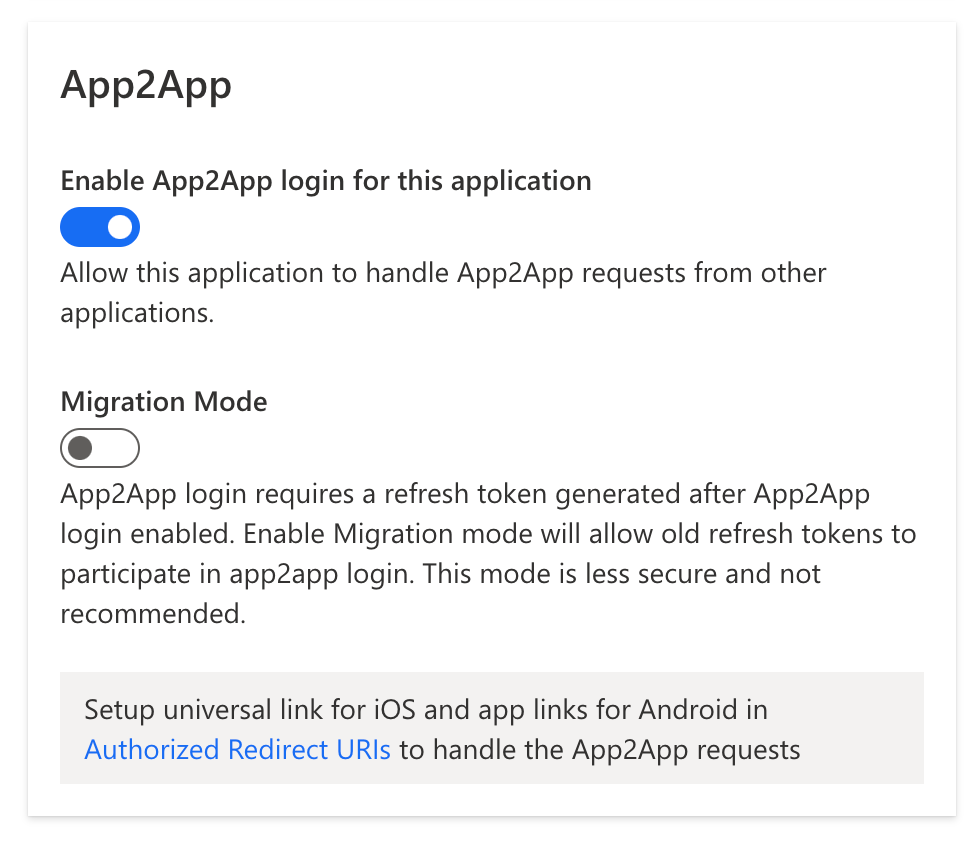Click the "Allow this application to handle" description
Viewport: 980px width, 848px height.
coord(255,273)
